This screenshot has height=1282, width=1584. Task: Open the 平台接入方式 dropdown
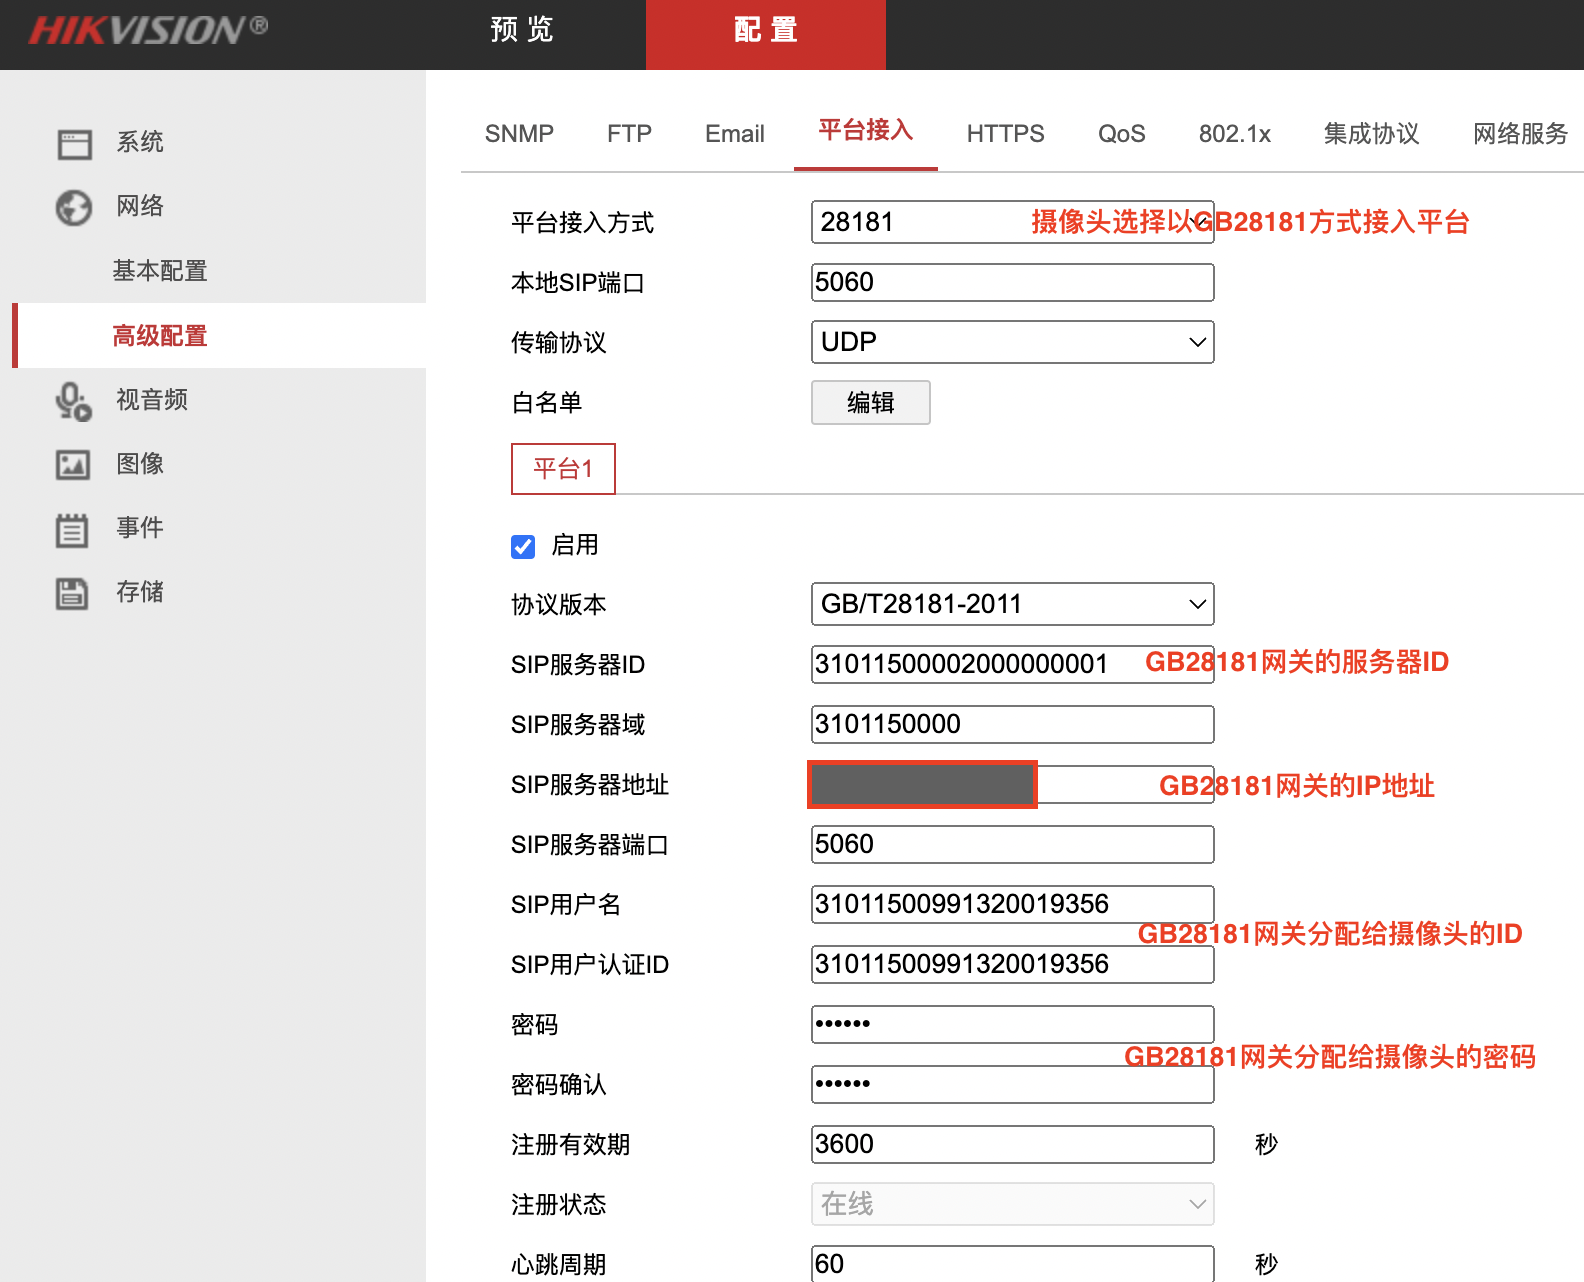[x=1012, y=222]
